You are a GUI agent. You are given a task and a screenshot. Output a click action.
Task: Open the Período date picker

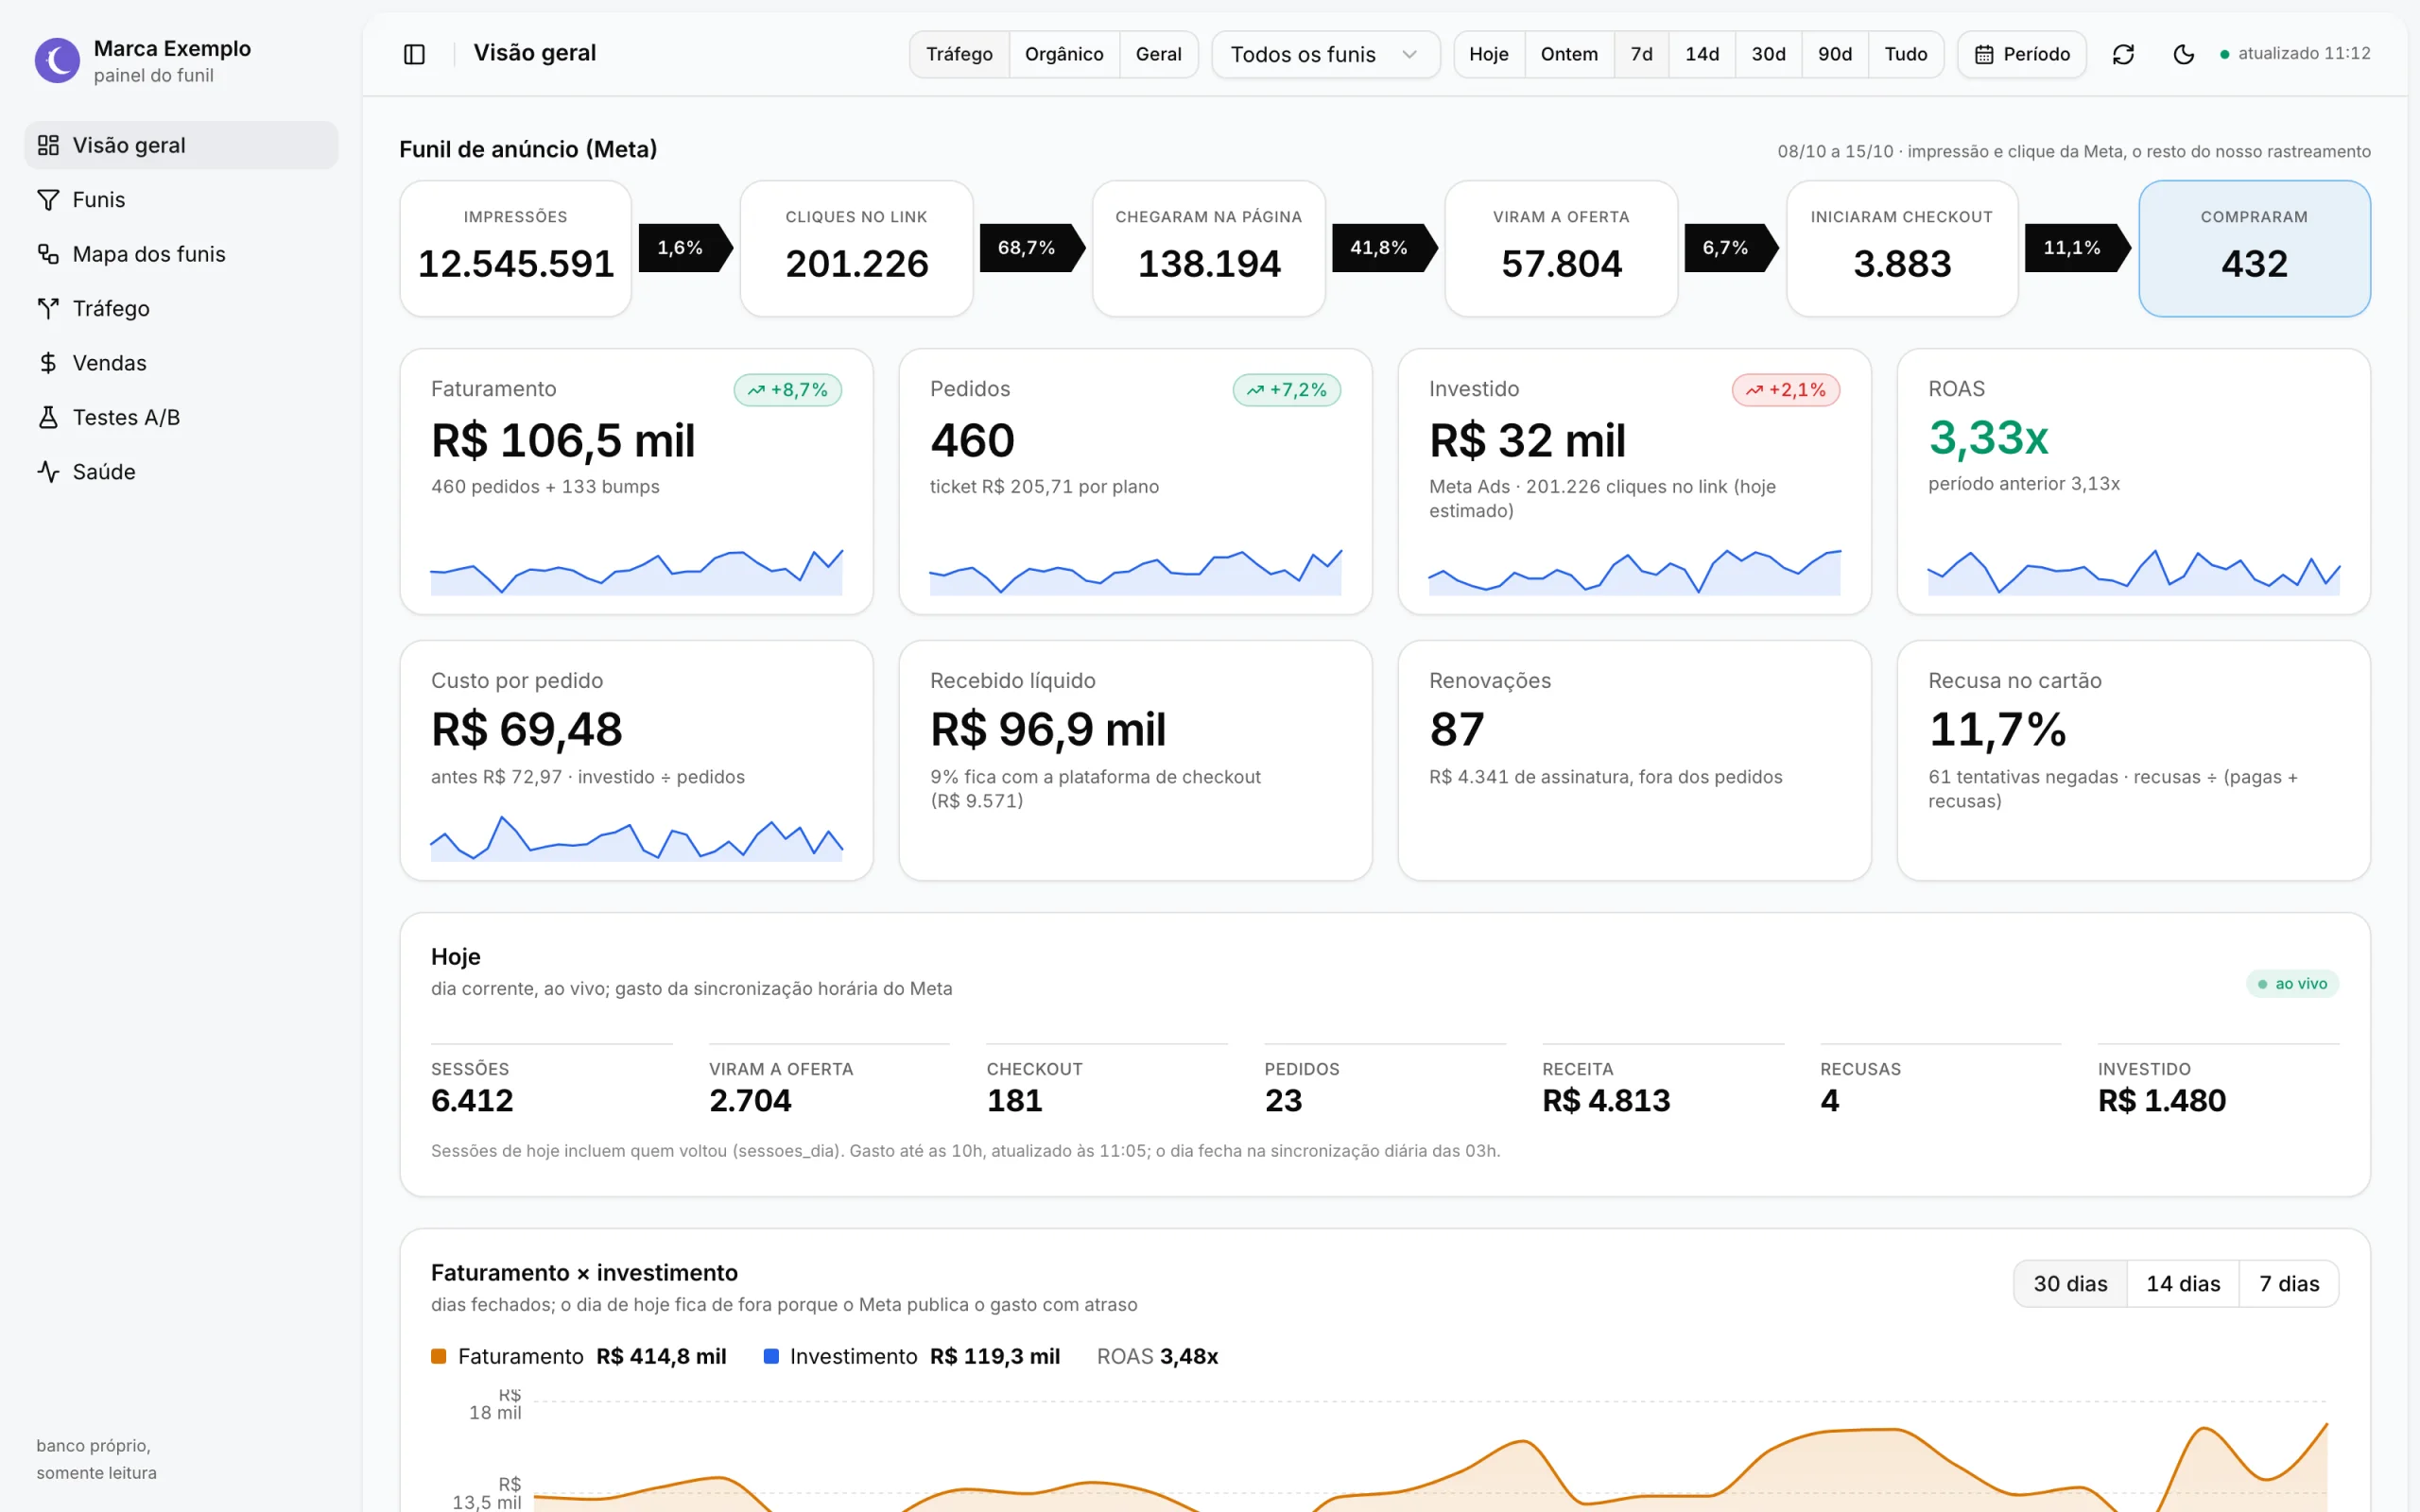pos(2021,54)
